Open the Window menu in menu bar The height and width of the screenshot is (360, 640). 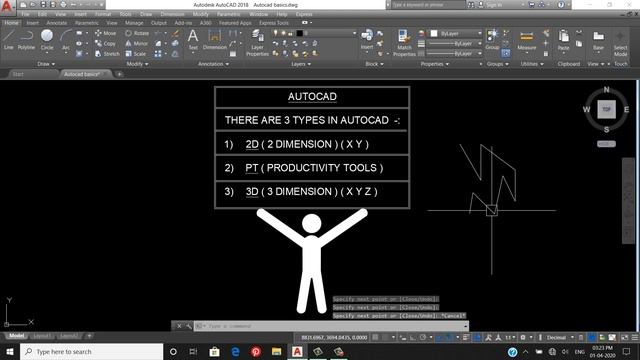[x=258, y=14]
